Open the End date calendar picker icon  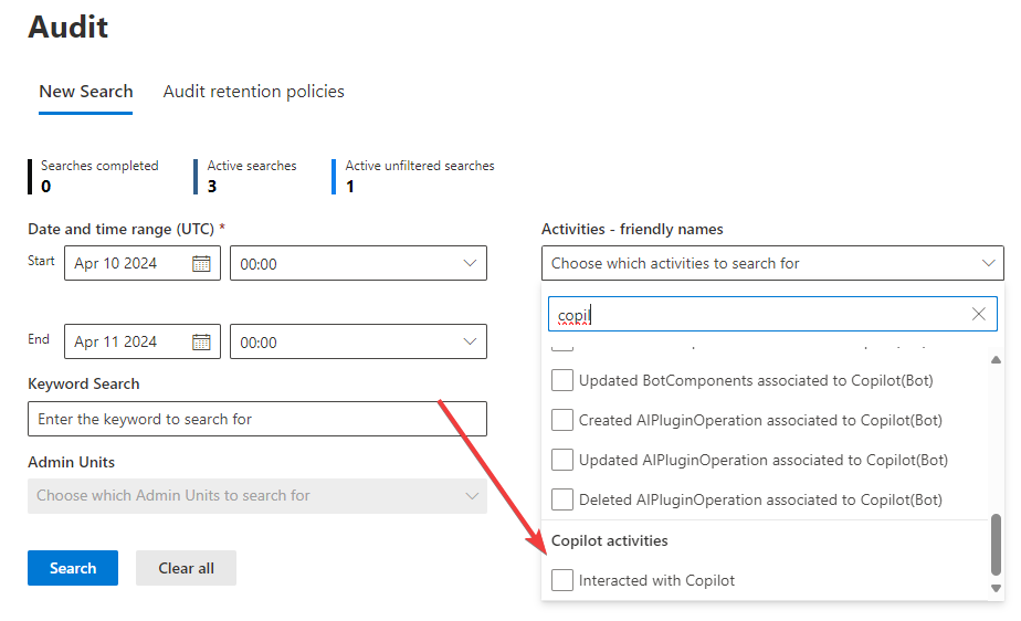[x=201, y=342]
